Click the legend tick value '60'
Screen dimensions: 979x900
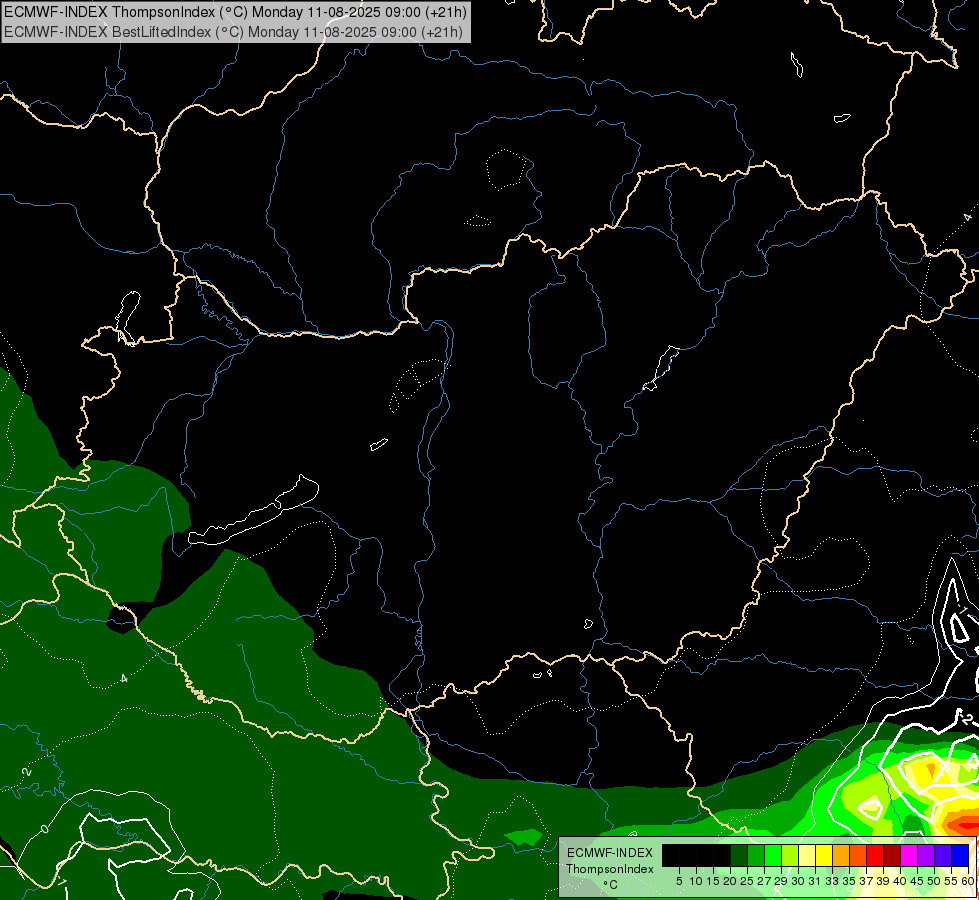pyautogui.click(x=968, y=881)
